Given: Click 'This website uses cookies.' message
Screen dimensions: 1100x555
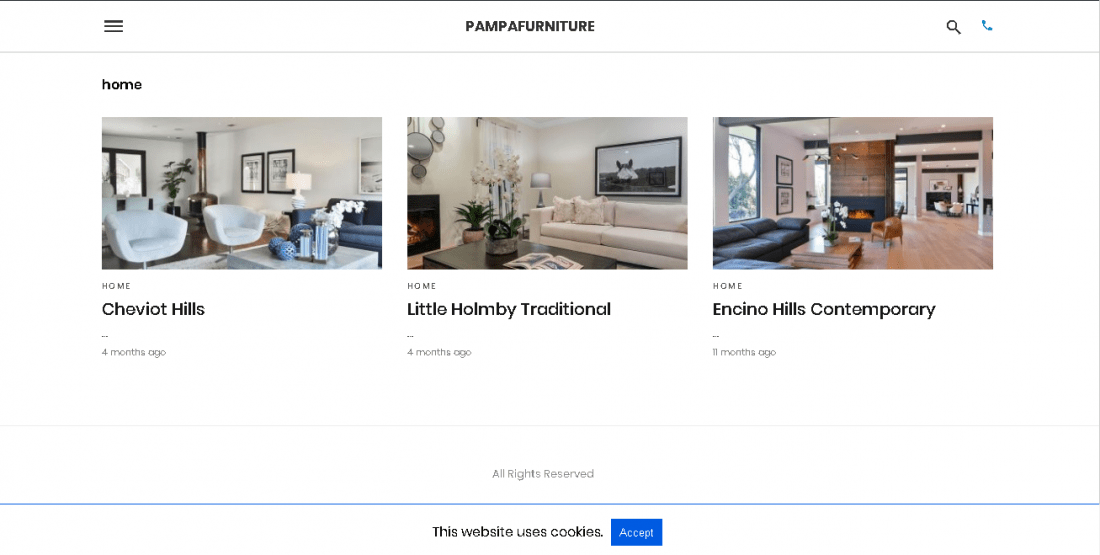Looking at the screenshot, I should [518, 532].
